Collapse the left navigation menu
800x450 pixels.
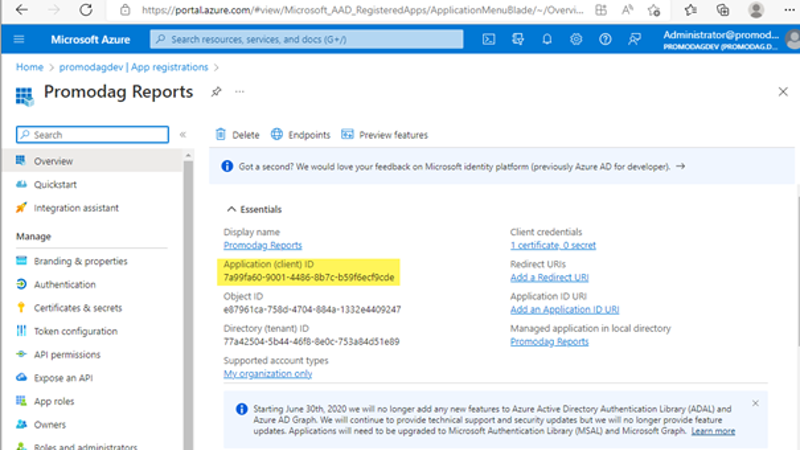(183, 135)
